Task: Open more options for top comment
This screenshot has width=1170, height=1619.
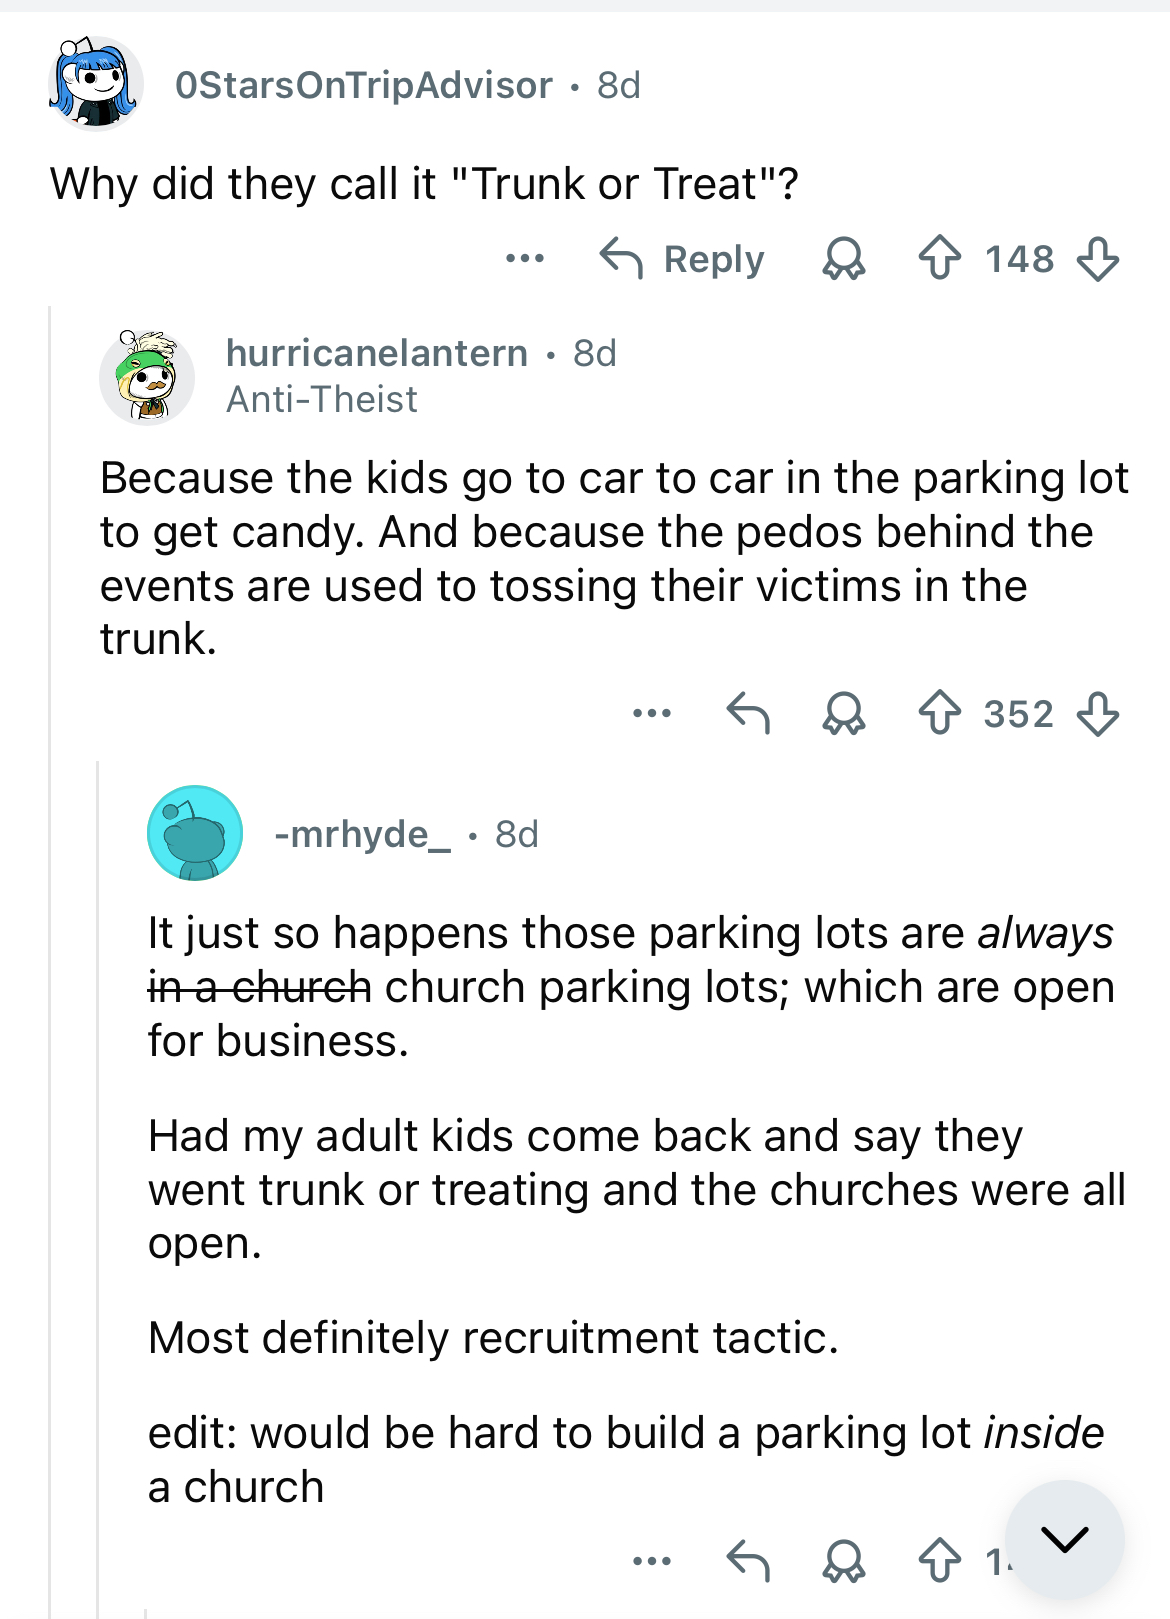Action: point(524,259)
